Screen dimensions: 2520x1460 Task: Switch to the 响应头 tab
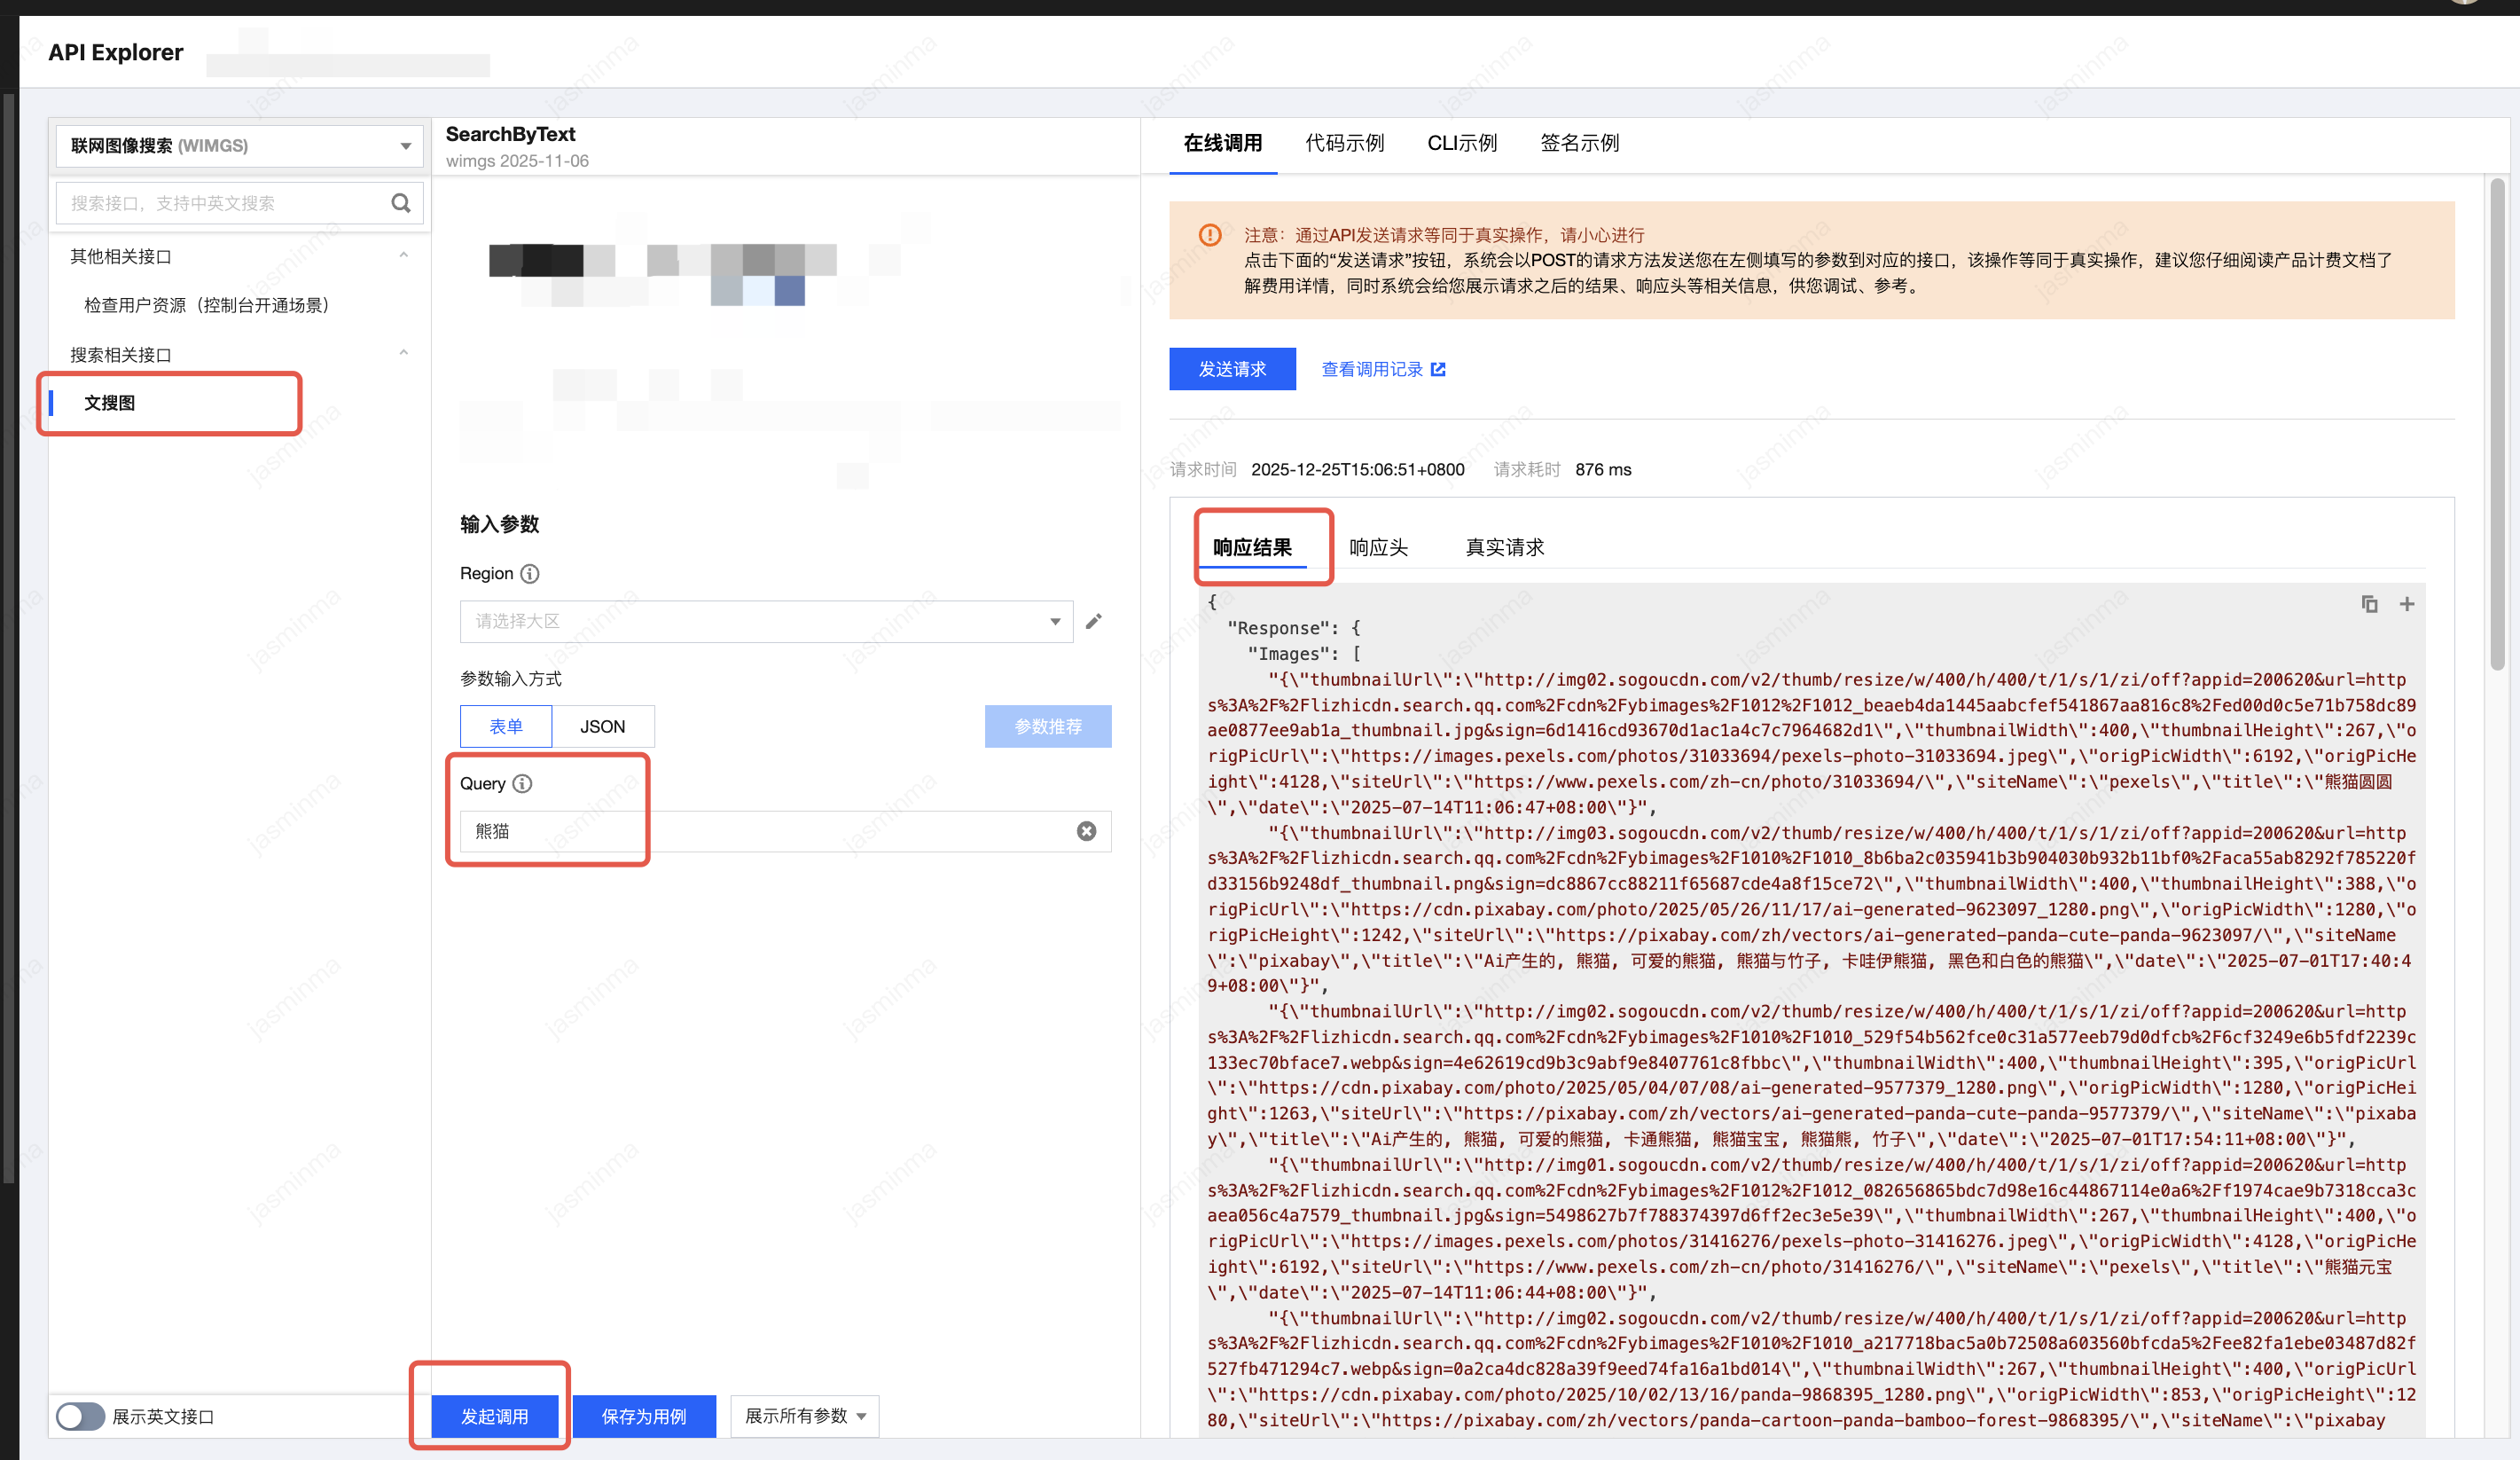point(1378,548)
